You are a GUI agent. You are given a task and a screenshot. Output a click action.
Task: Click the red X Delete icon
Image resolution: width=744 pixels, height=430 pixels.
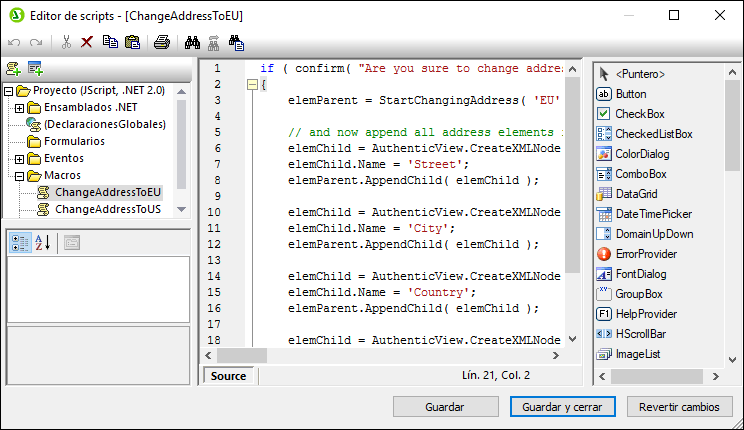(87, 42)
